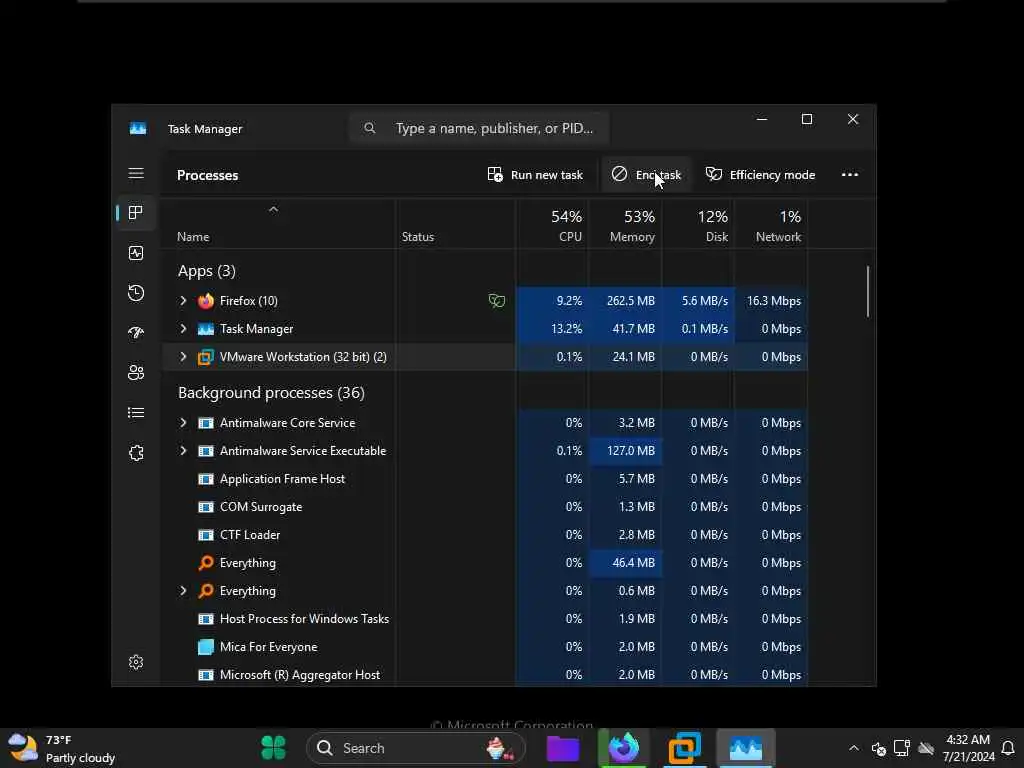Switch to VMware Workstation on taskbar
Image resolution: width=1024 pixels, height=768 pixels.
[x=684, y=748]
